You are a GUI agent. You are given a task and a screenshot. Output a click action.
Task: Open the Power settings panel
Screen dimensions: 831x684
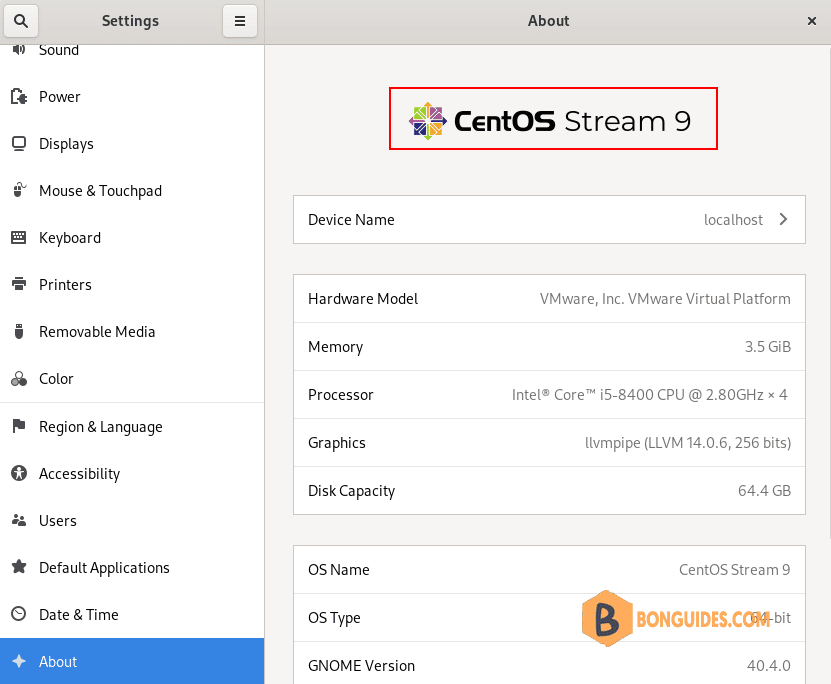point(132,96)
